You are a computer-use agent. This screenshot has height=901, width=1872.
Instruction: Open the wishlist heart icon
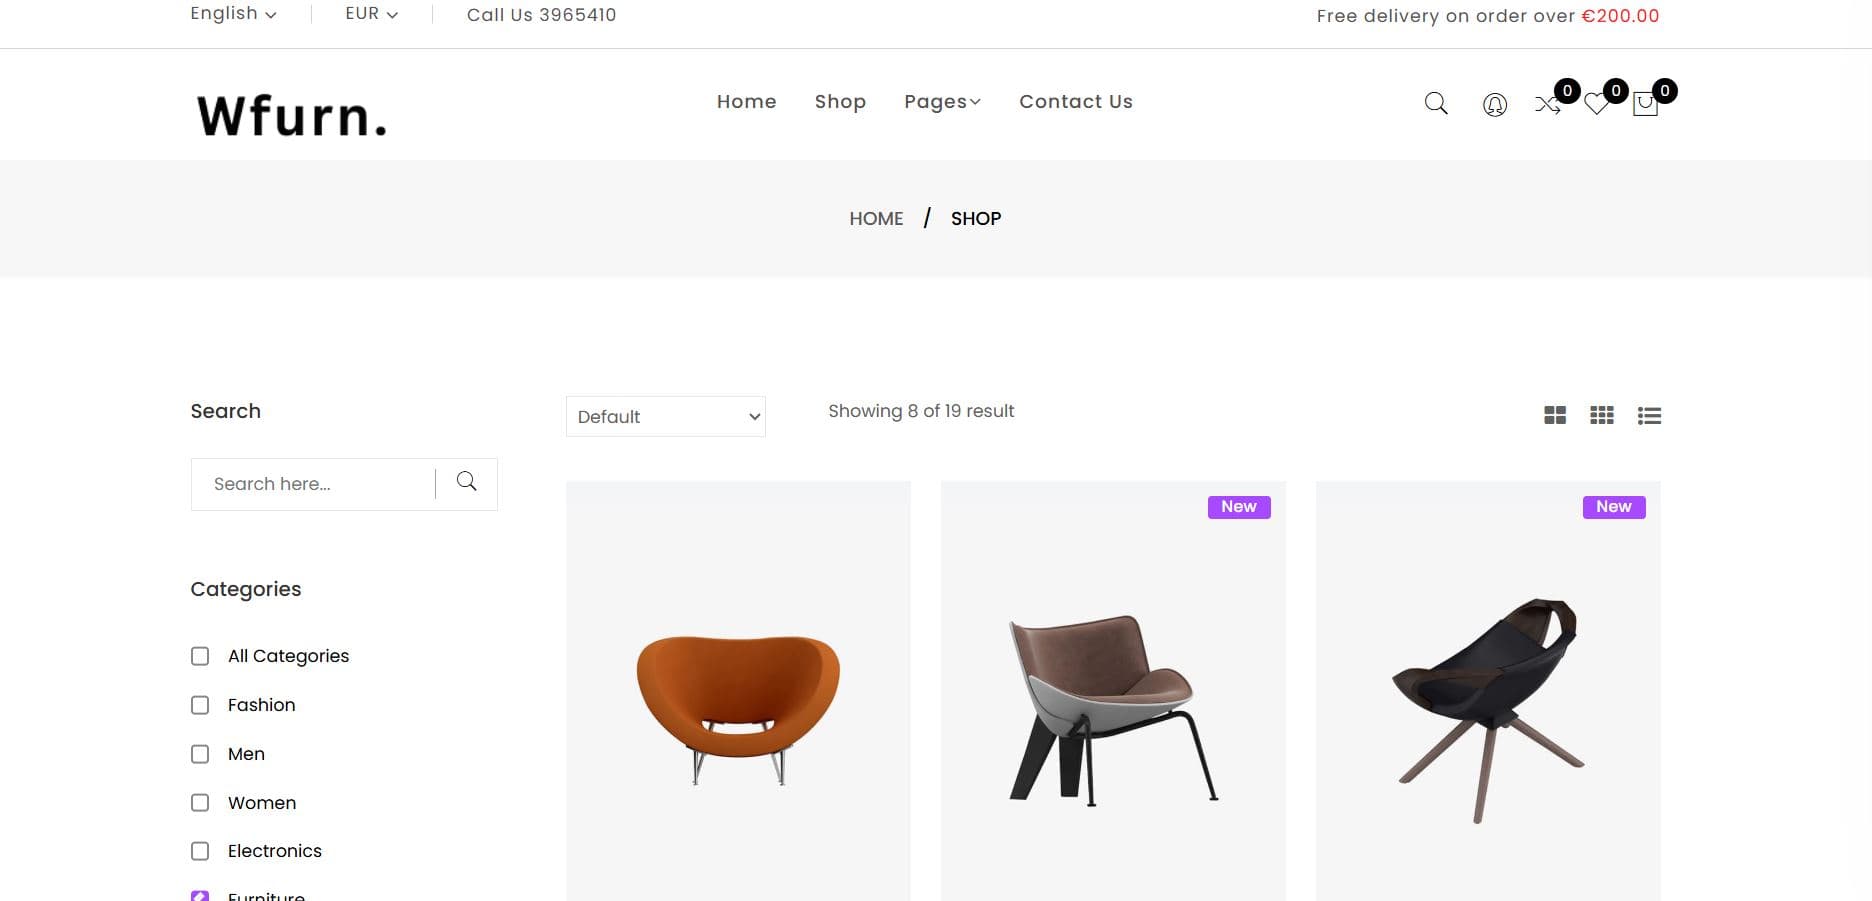coord(1596,104)
